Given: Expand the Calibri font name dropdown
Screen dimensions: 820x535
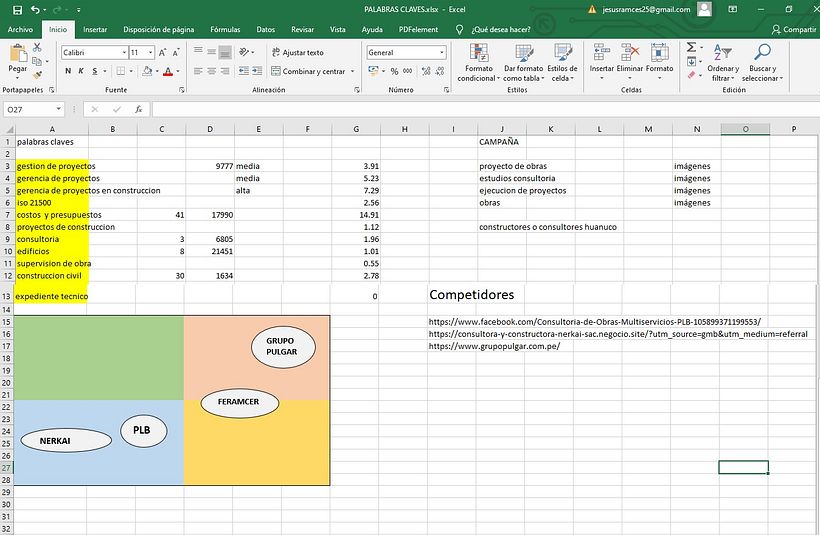Looking at the screenshot, I should click(124, 52).
